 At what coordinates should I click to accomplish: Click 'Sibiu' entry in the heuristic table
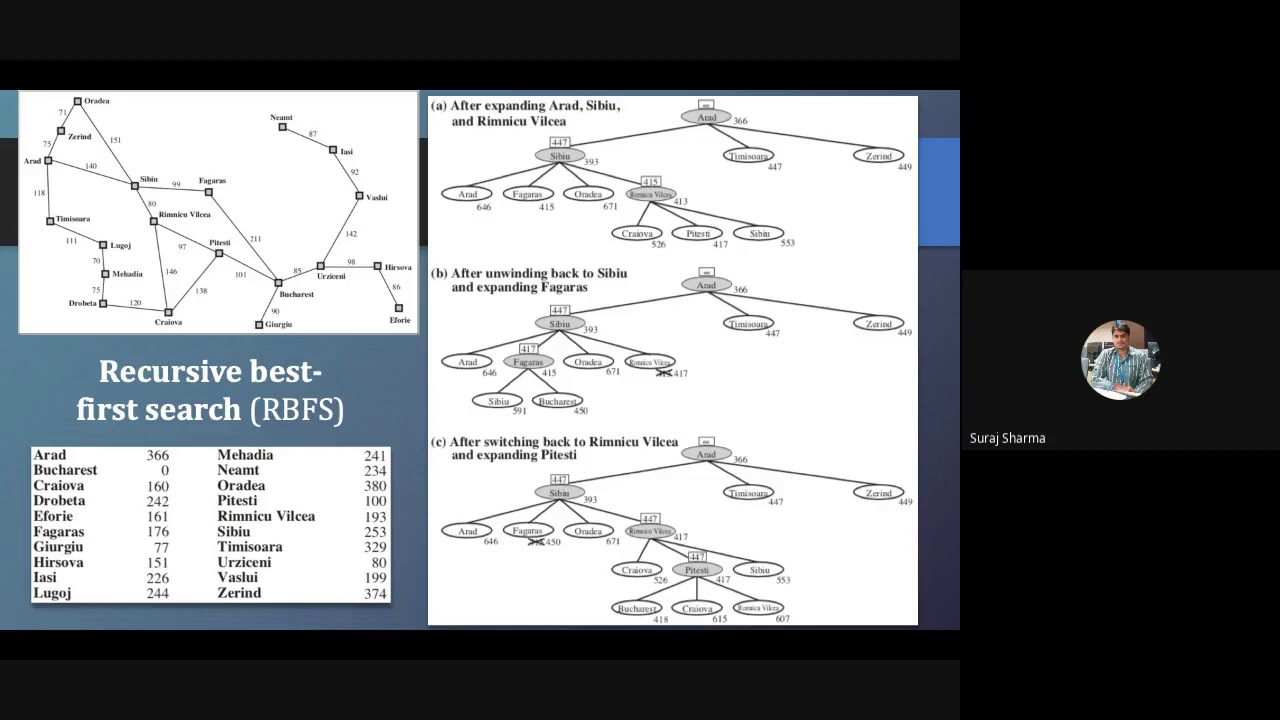234,532
